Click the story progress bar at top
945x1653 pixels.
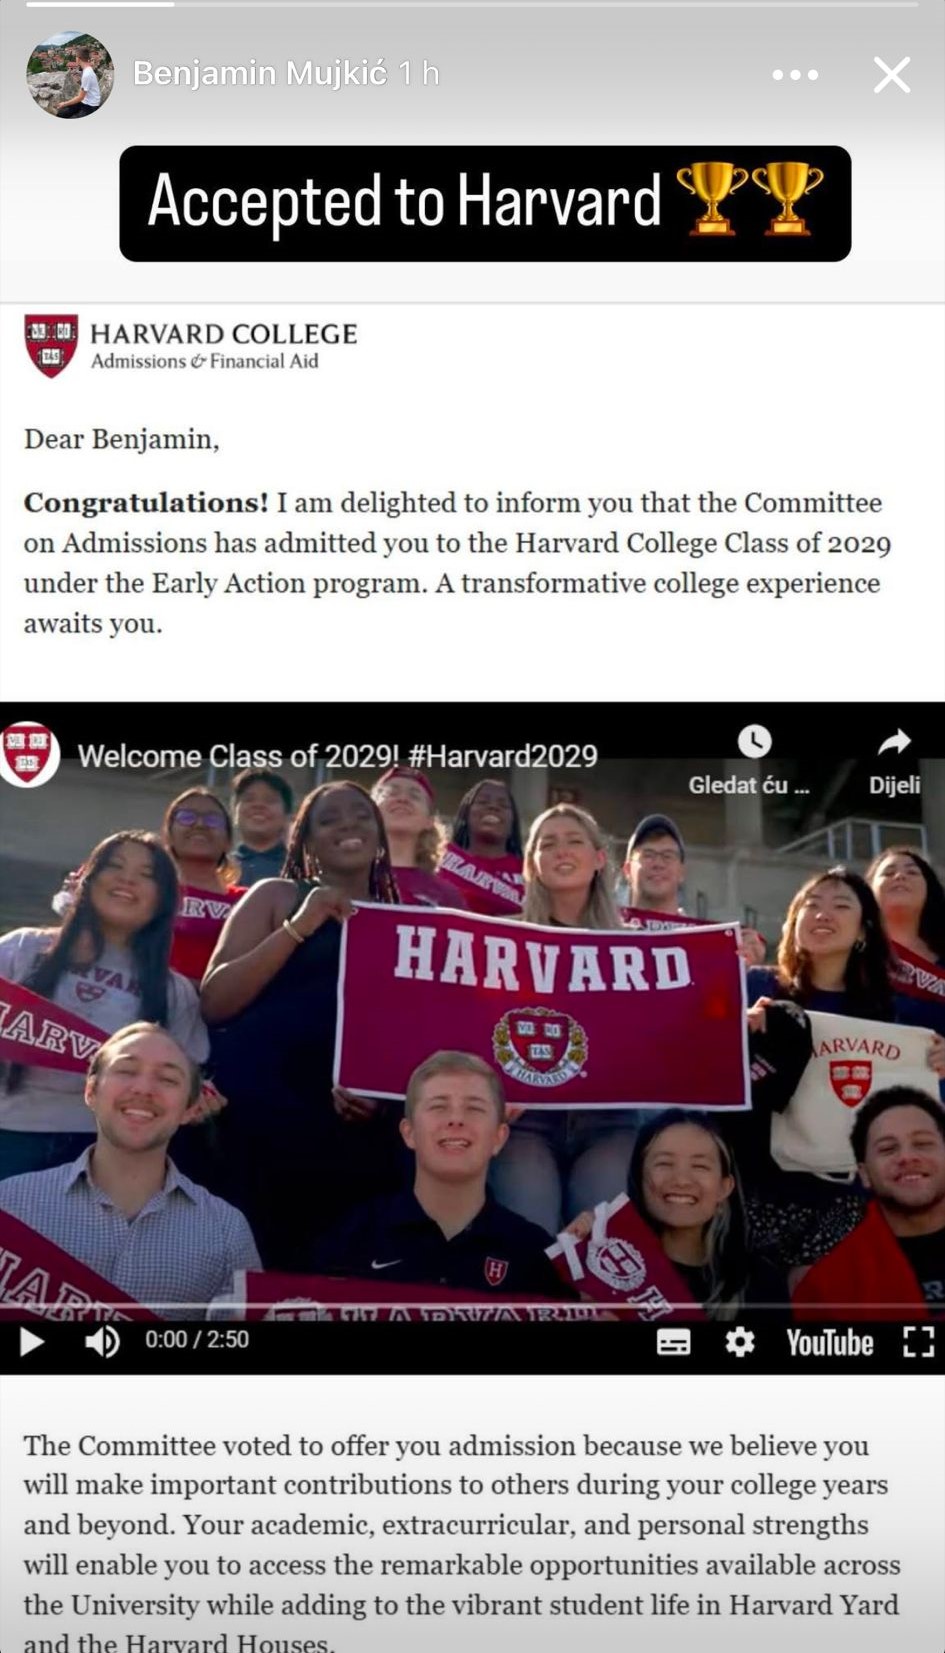coord(472,5)
